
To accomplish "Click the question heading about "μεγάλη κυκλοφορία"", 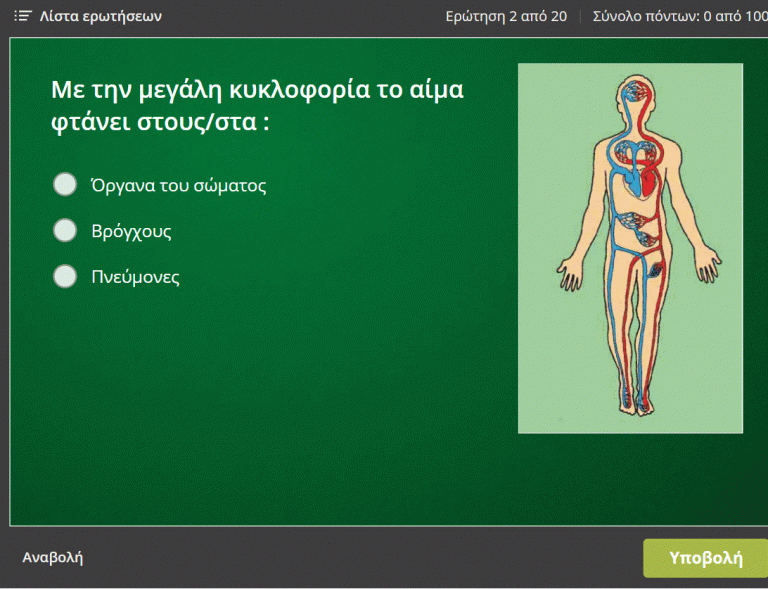I will click(x=257, y=105).
